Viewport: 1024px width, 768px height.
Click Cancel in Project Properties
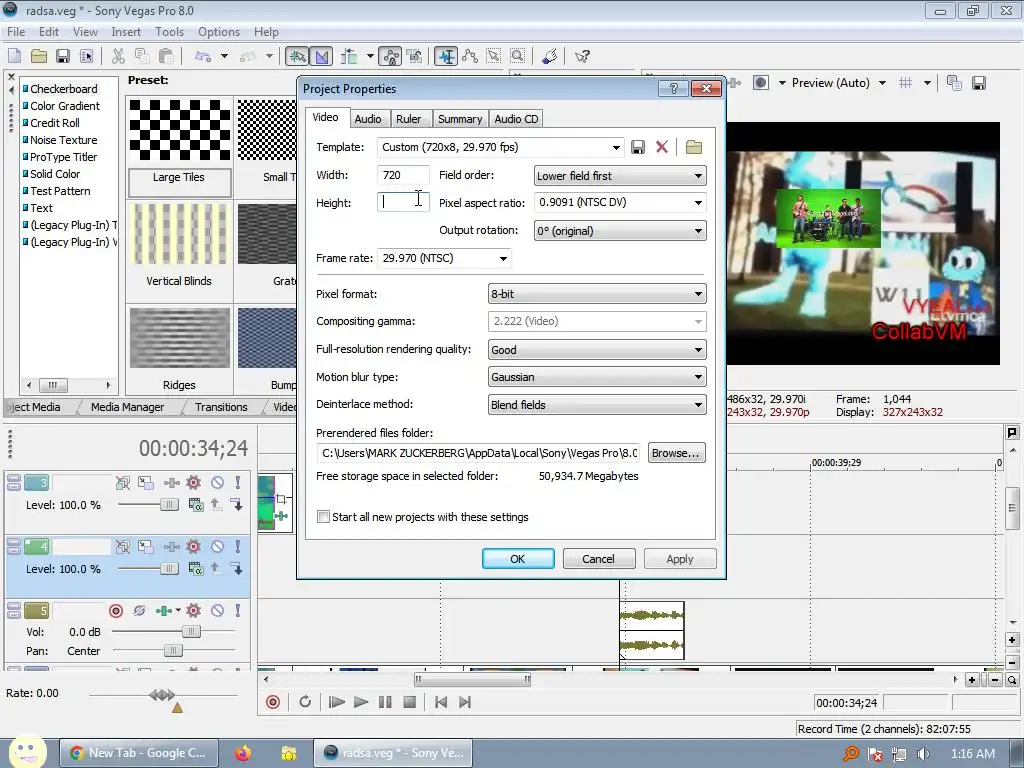point(598,559)
